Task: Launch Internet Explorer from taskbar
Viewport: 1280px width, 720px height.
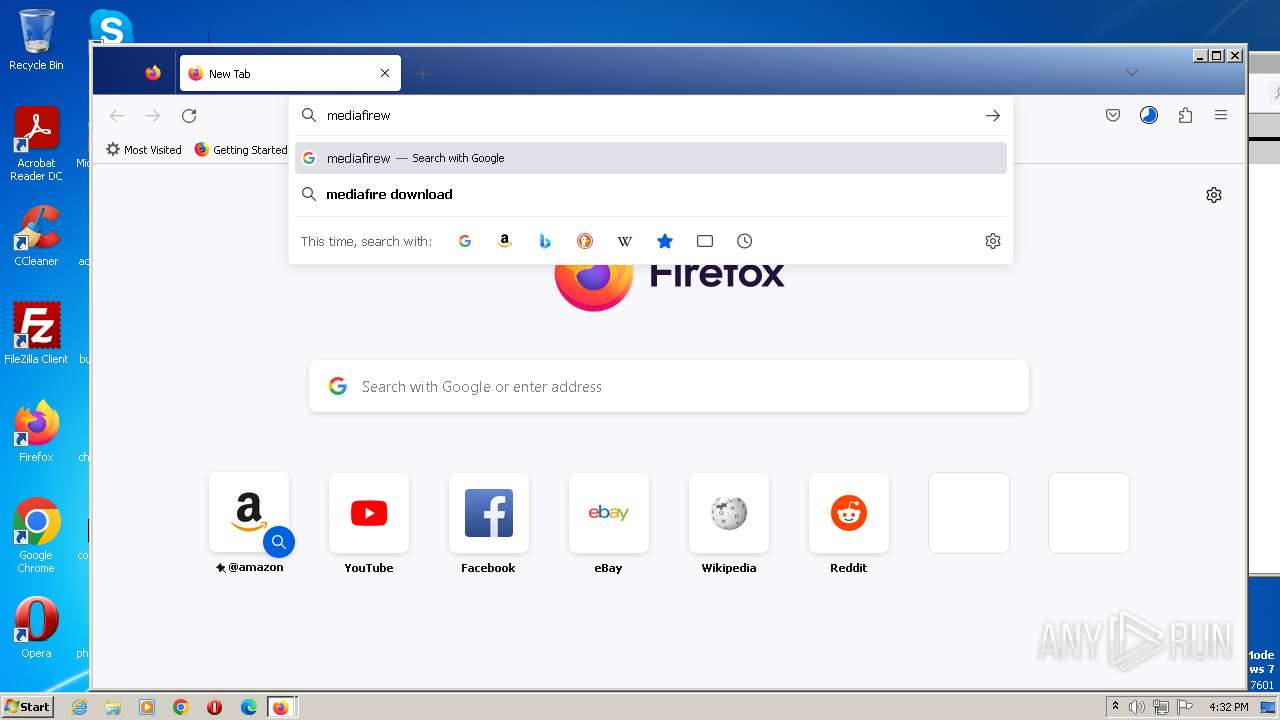Action: point(79,707)
